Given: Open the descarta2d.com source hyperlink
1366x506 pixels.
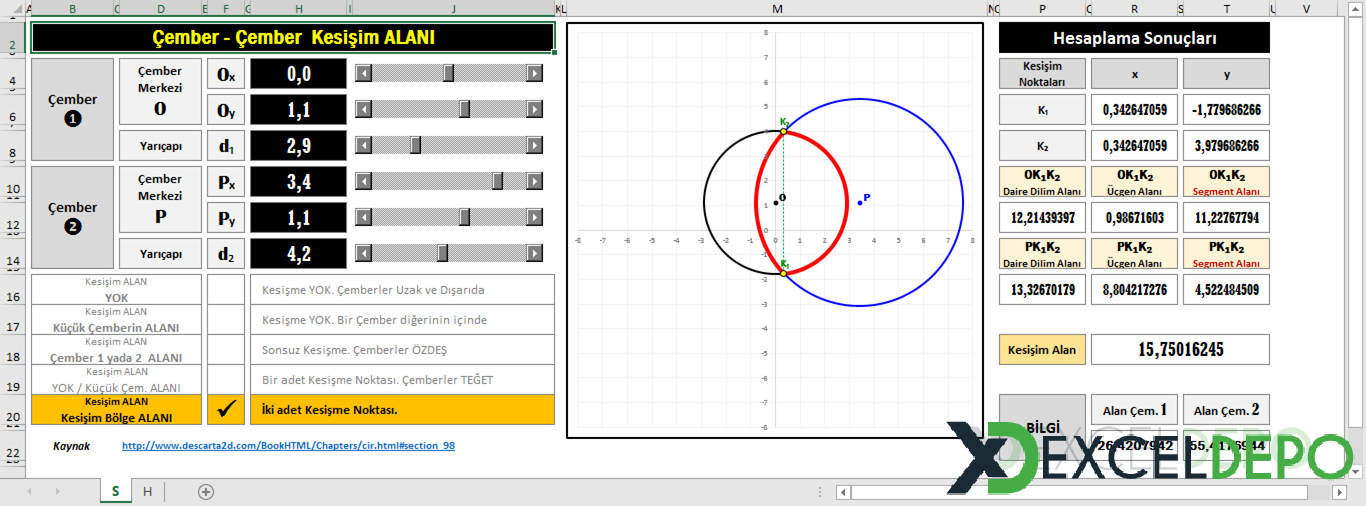Looking at the screenshot, I should coord(288,446).
